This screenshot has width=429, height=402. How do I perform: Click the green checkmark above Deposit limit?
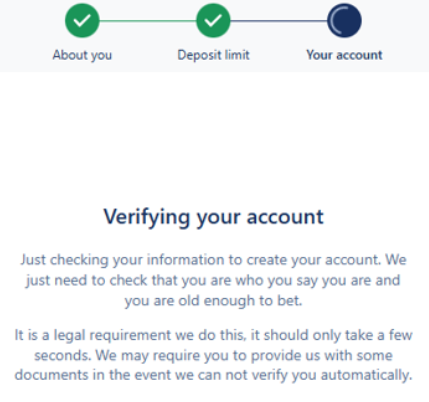tap(213, 21)
